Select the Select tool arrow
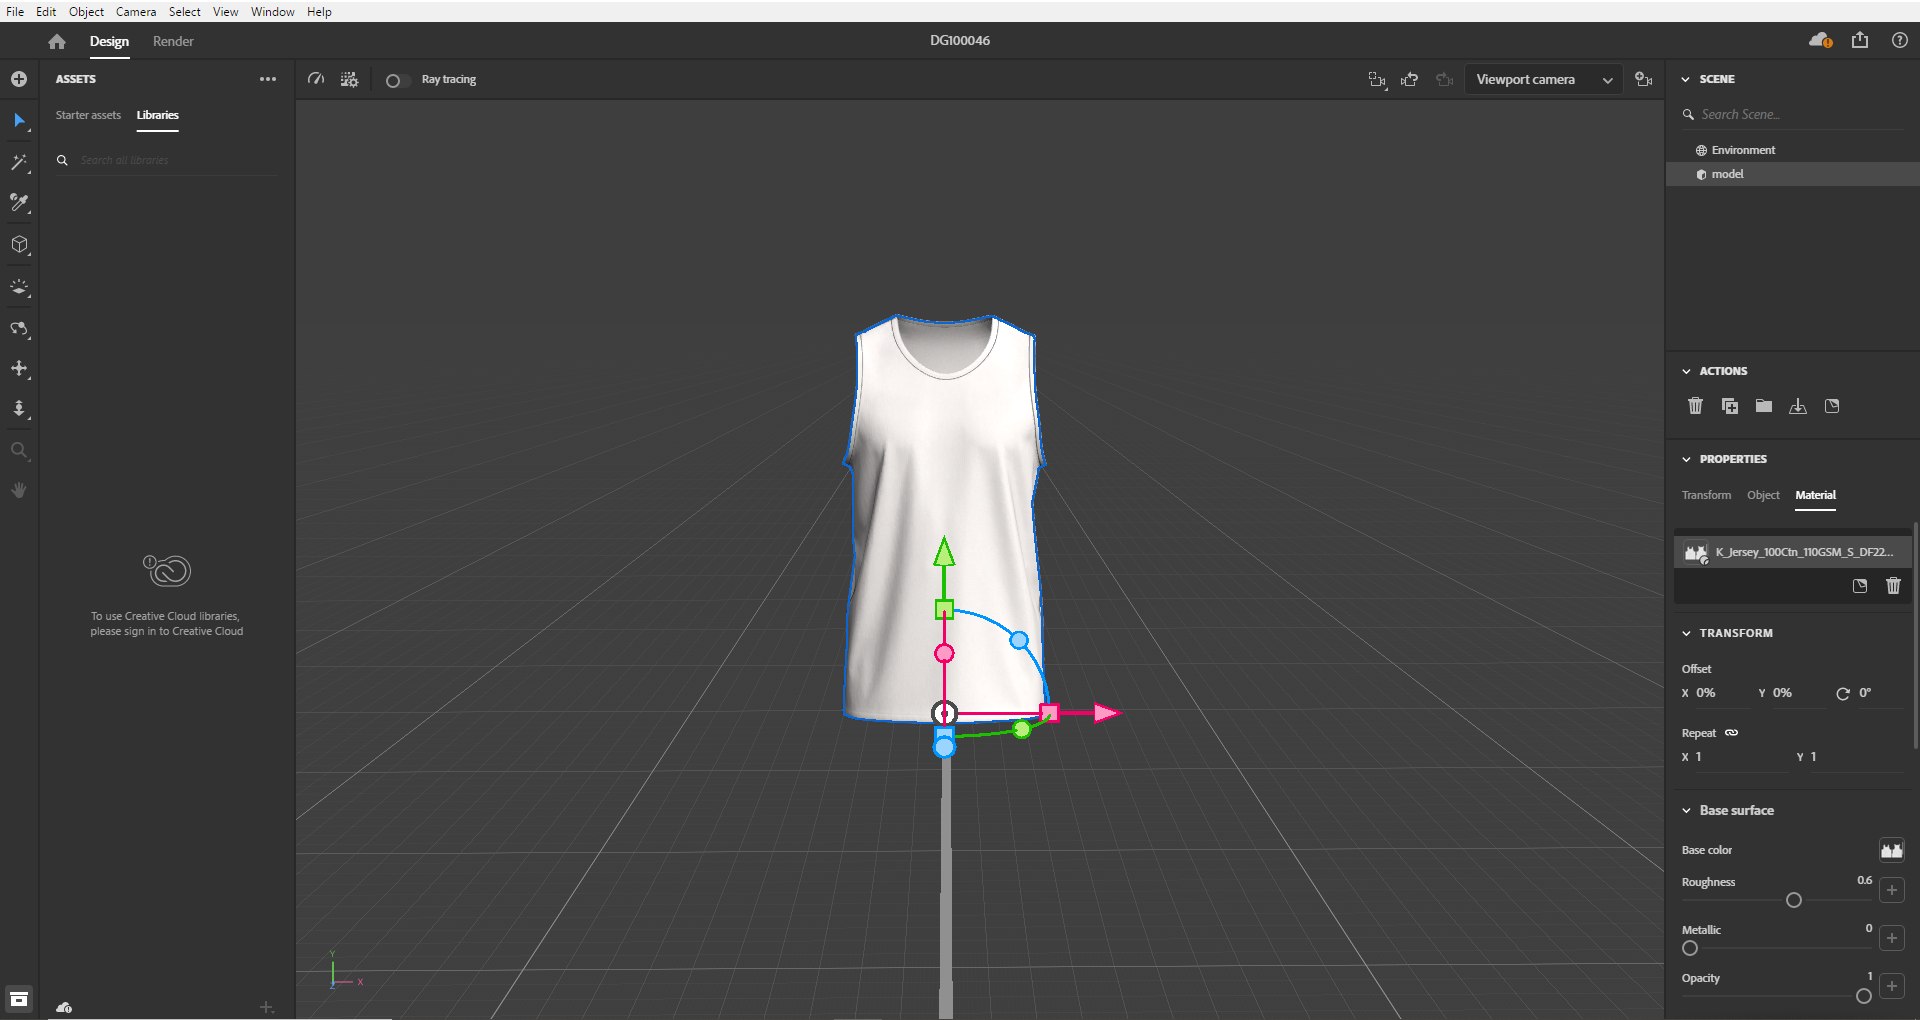Image resolution: width=1920 pixels, height=1020 pixels. [19, 121]
